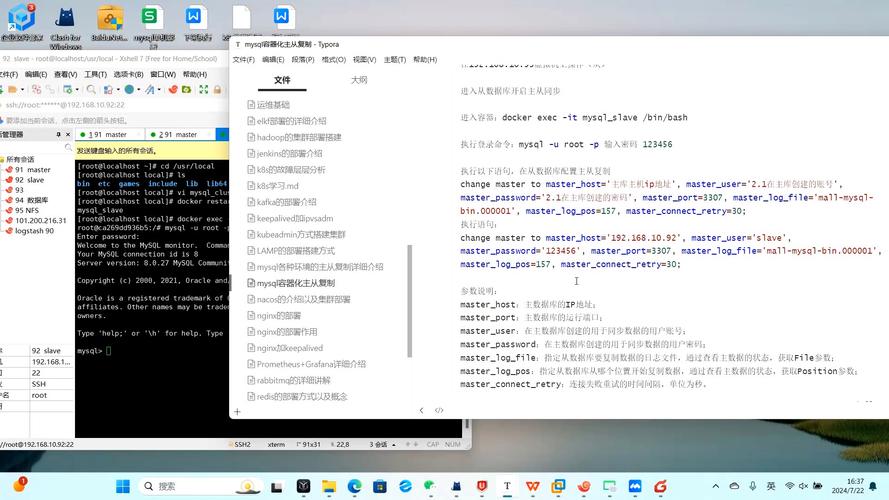
Task: Open the Typora source code mode toggle
Action: 439,410
